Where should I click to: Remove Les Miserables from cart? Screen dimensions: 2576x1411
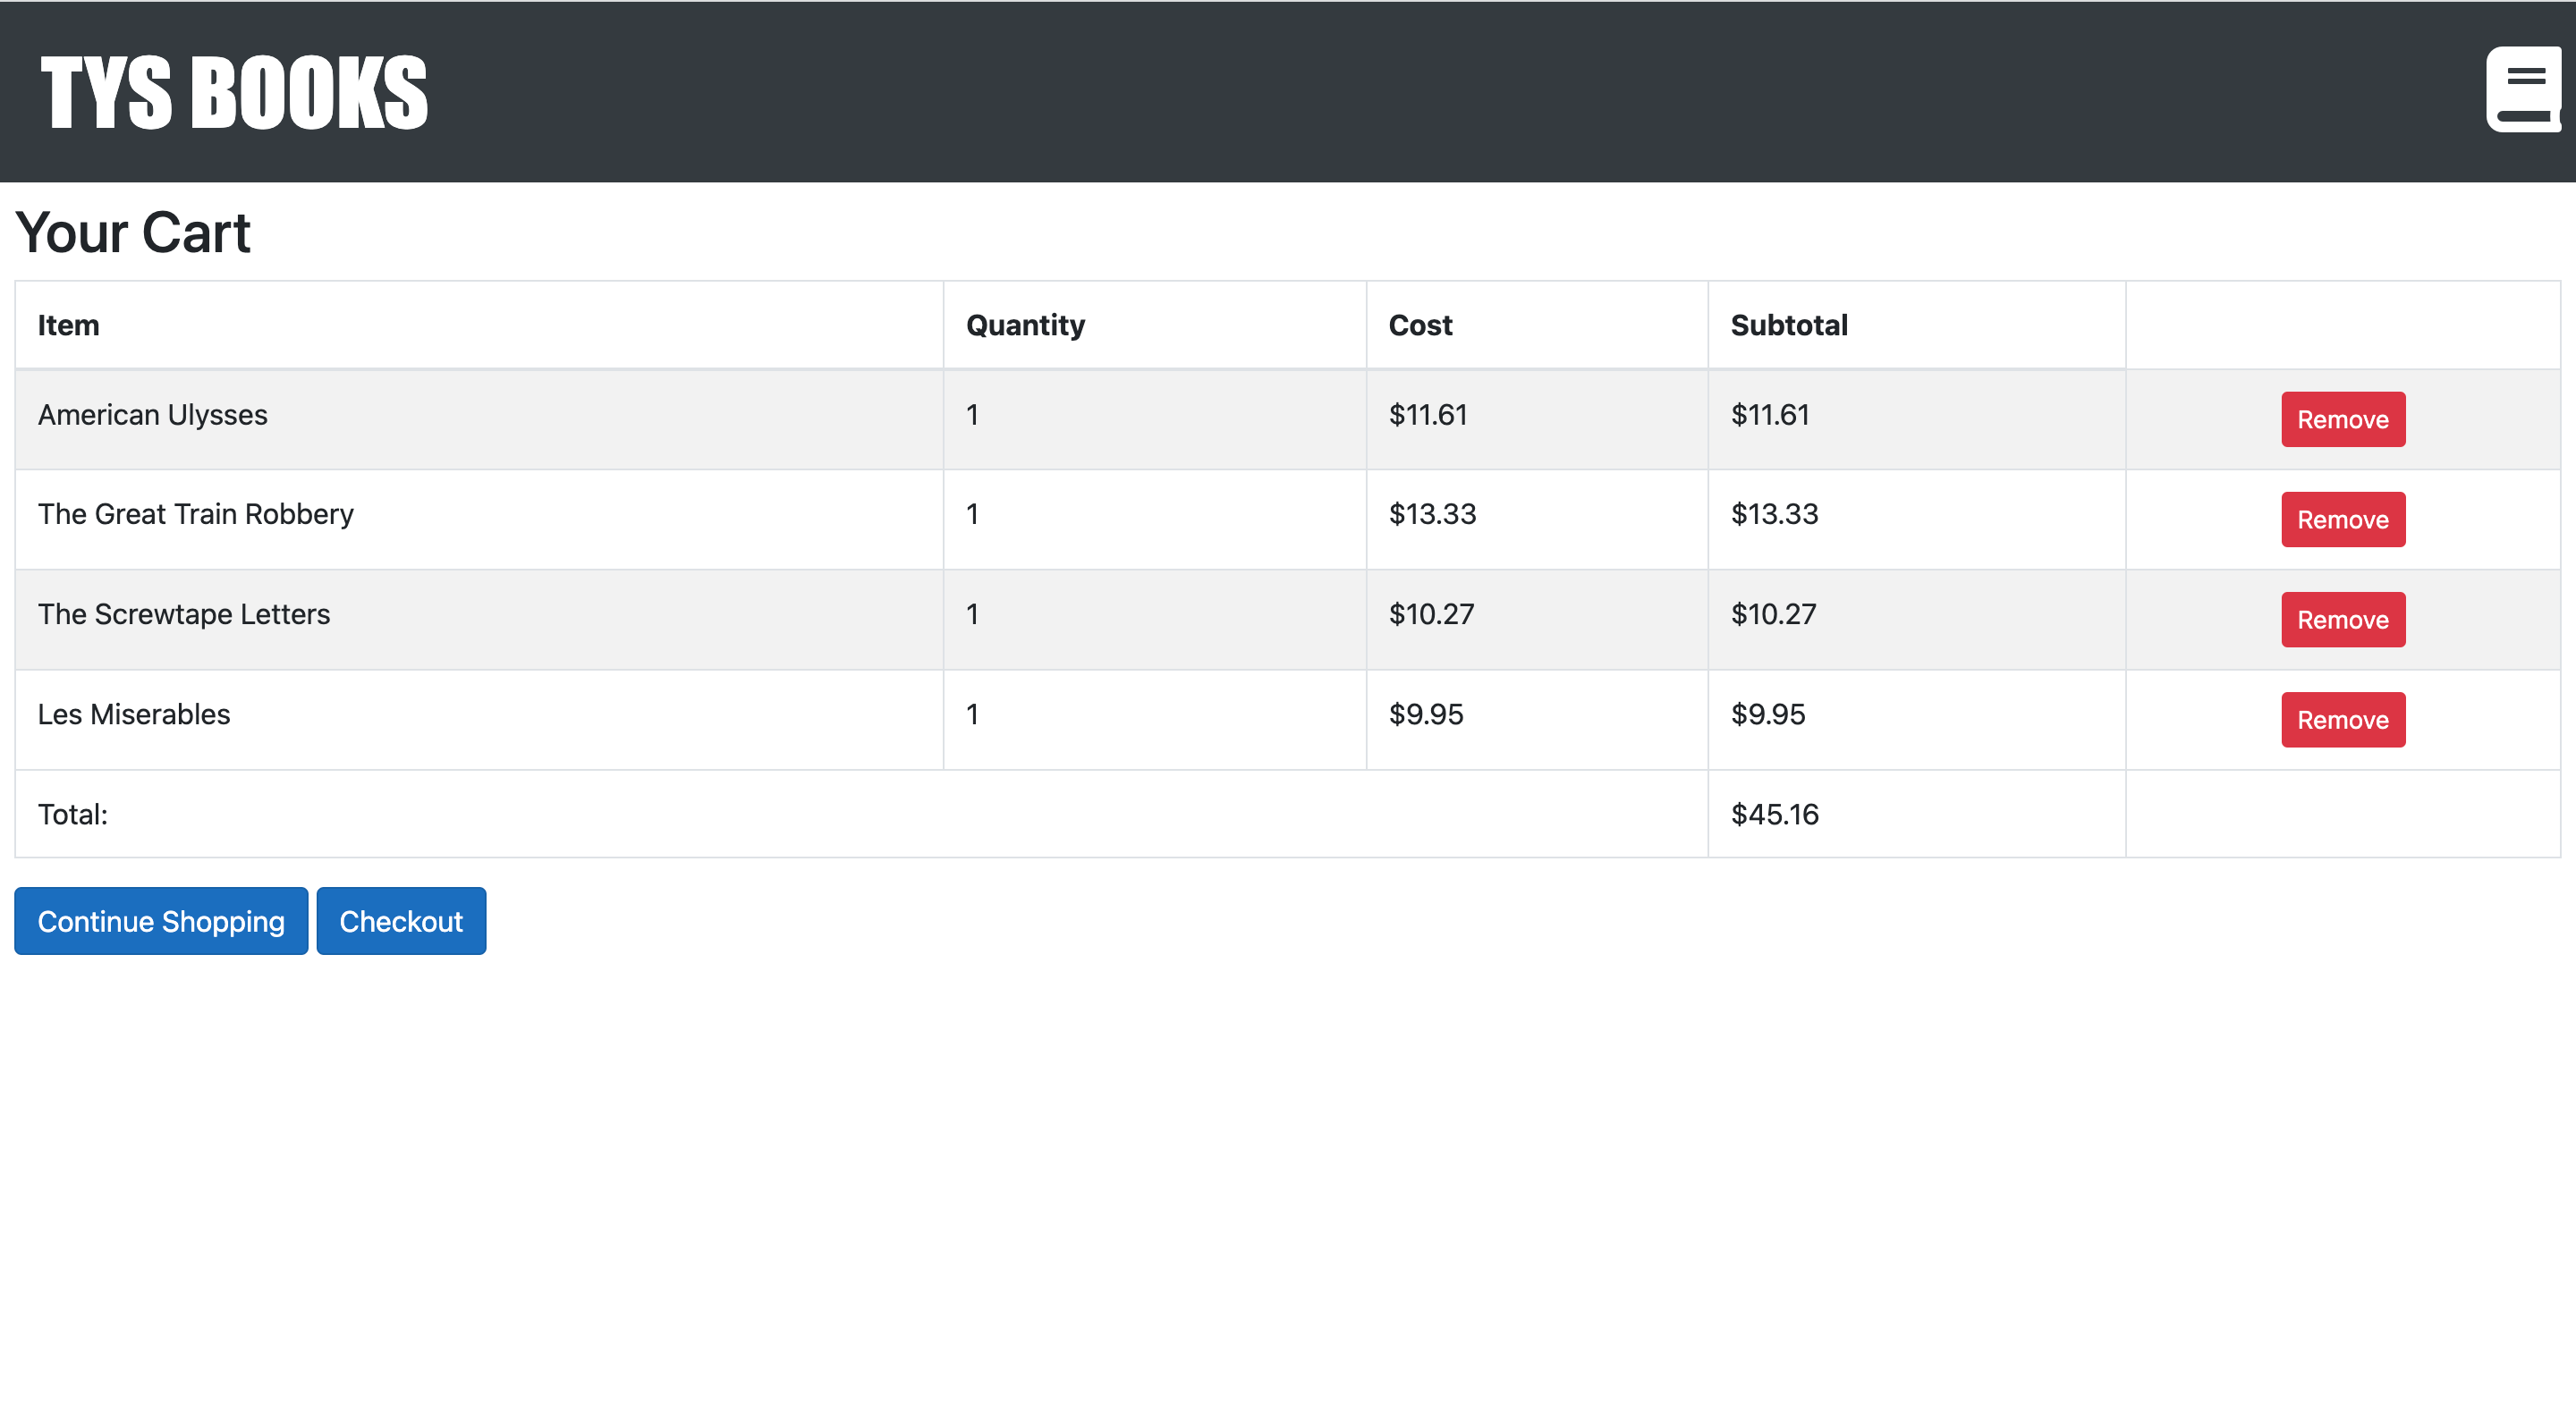2342,719
